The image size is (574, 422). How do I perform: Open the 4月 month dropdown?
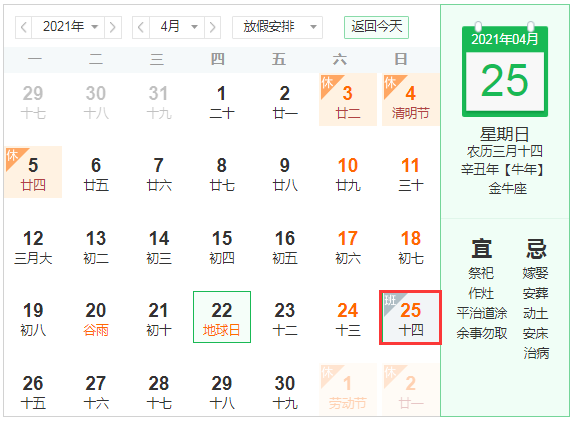point(177,27)
